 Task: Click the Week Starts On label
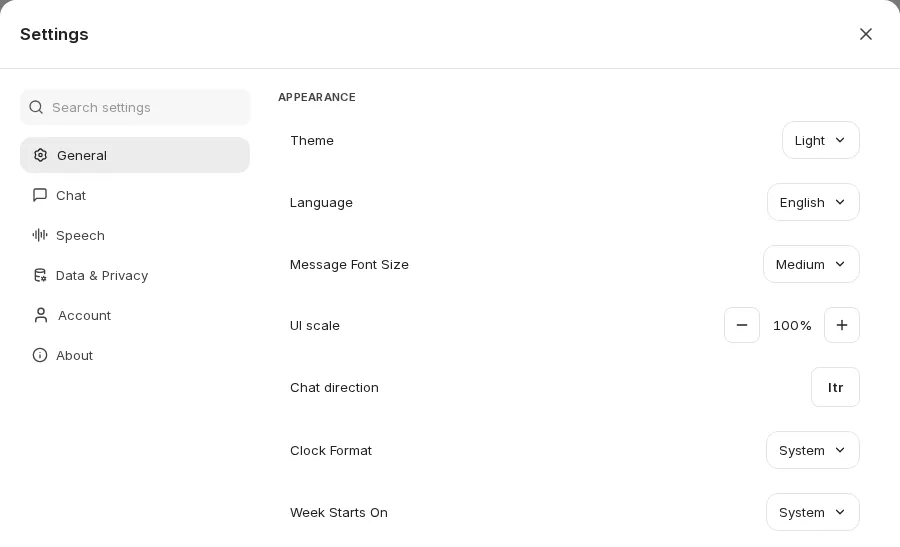(x=339, y=513)
